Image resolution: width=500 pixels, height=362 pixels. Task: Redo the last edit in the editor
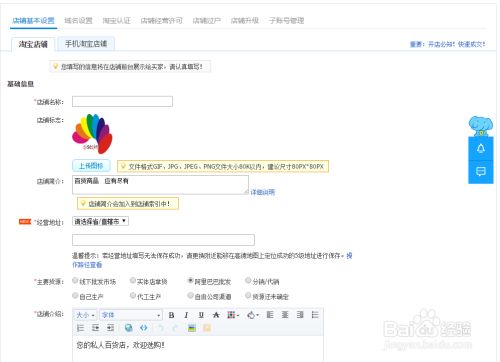tap(175, 328)
